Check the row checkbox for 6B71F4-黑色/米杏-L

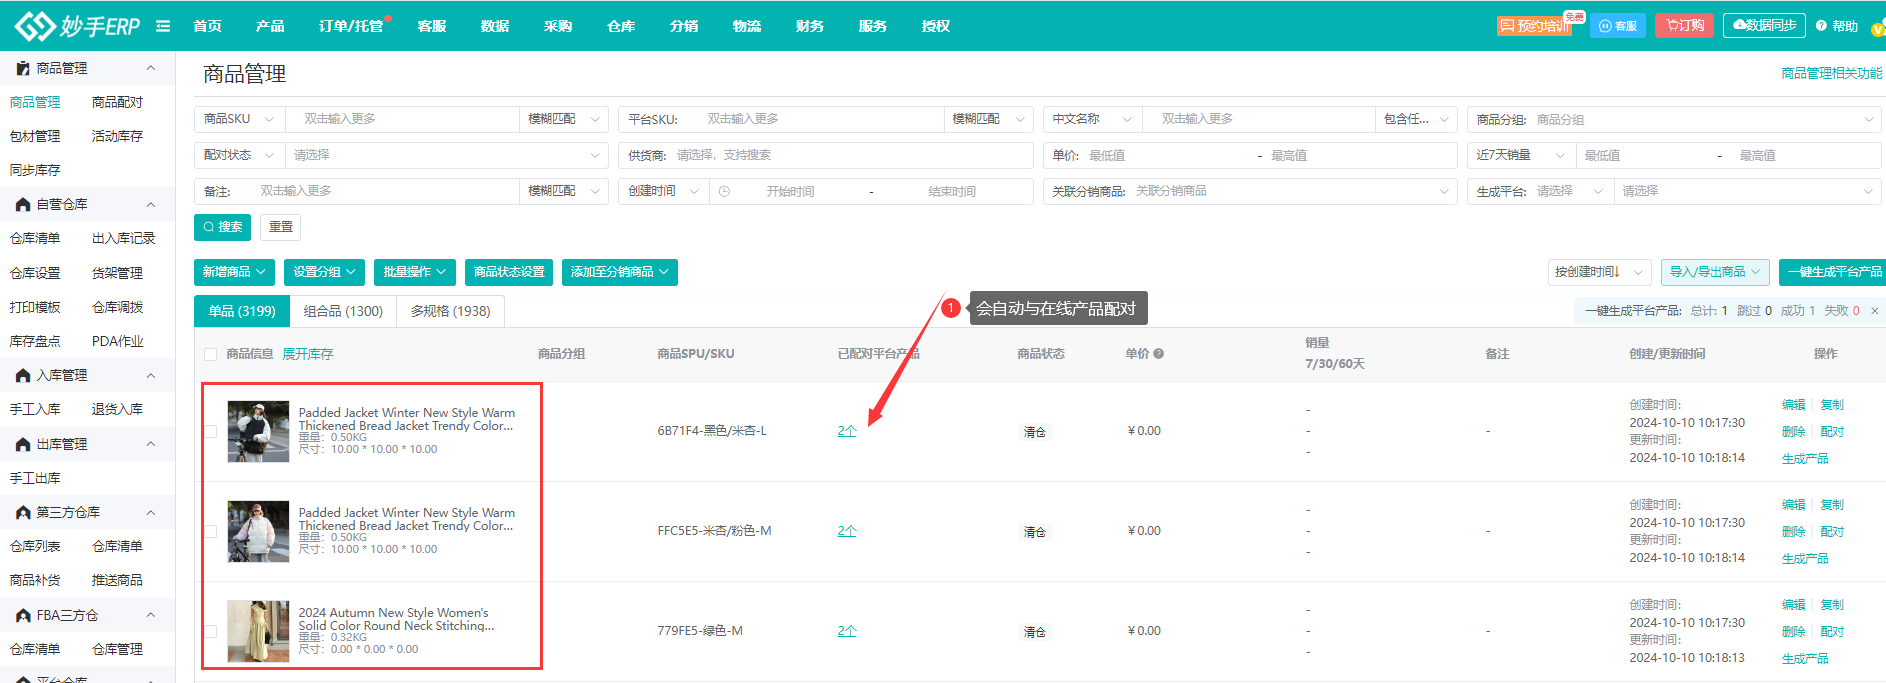tap(210, 431)
